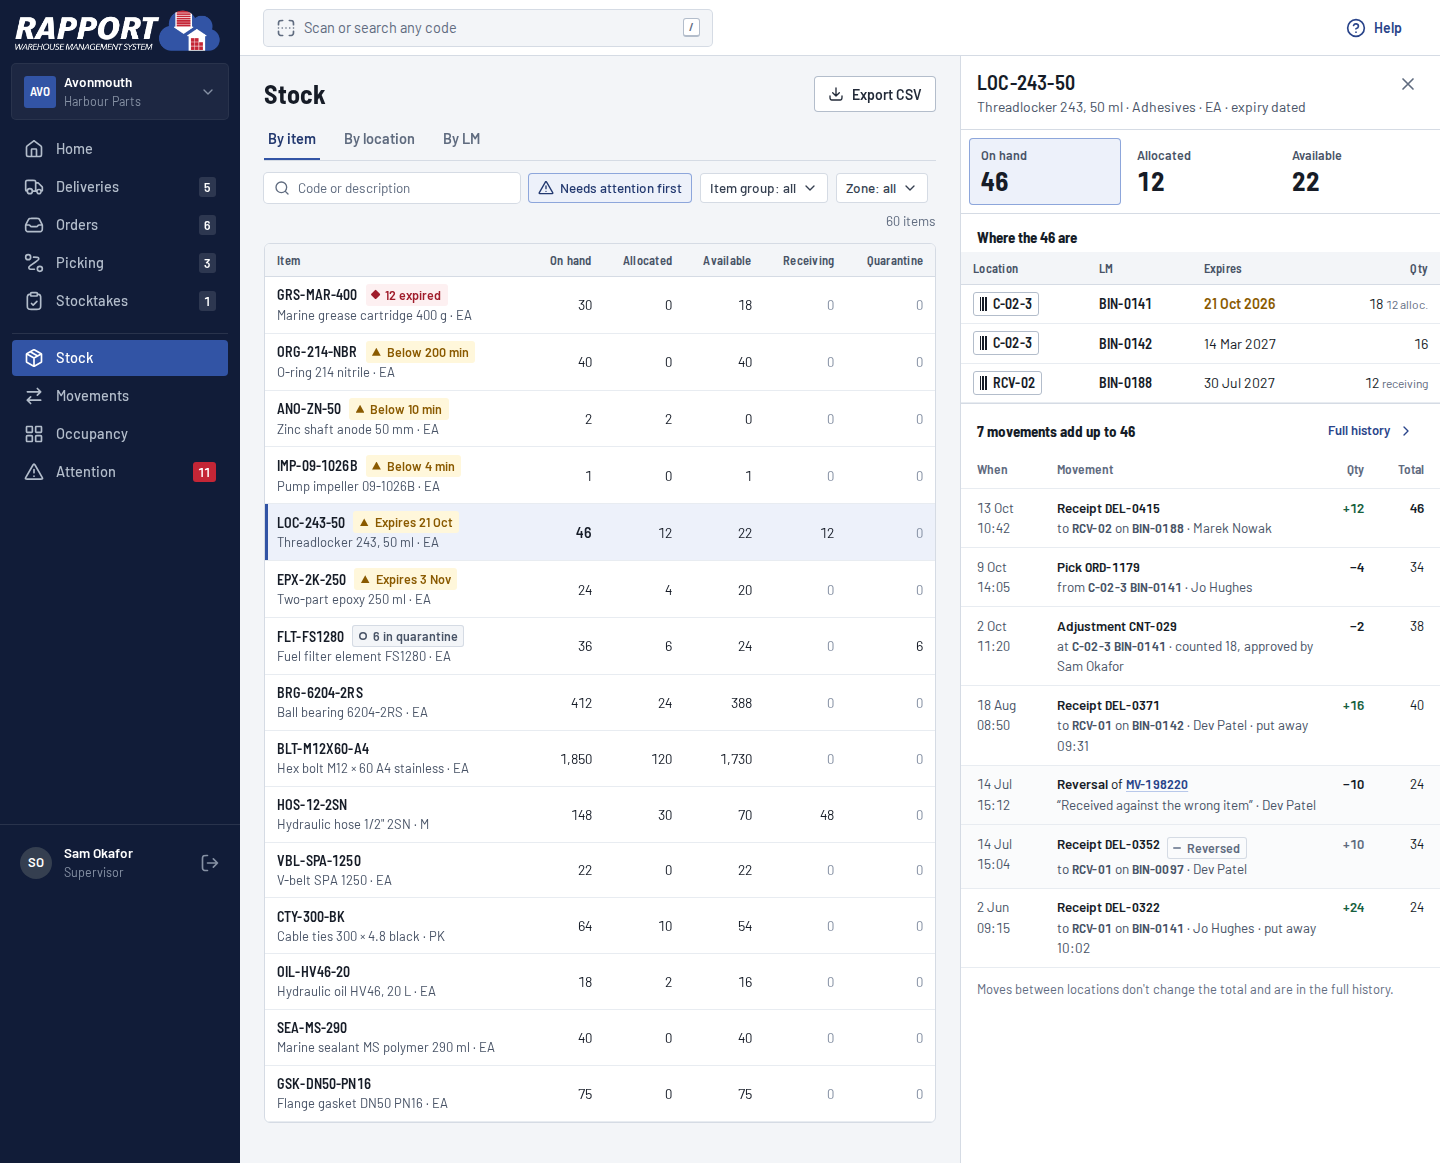This screenshot has height=1163, width=1440.
Task: Switch to the By location tab
Action: point(379,139)
